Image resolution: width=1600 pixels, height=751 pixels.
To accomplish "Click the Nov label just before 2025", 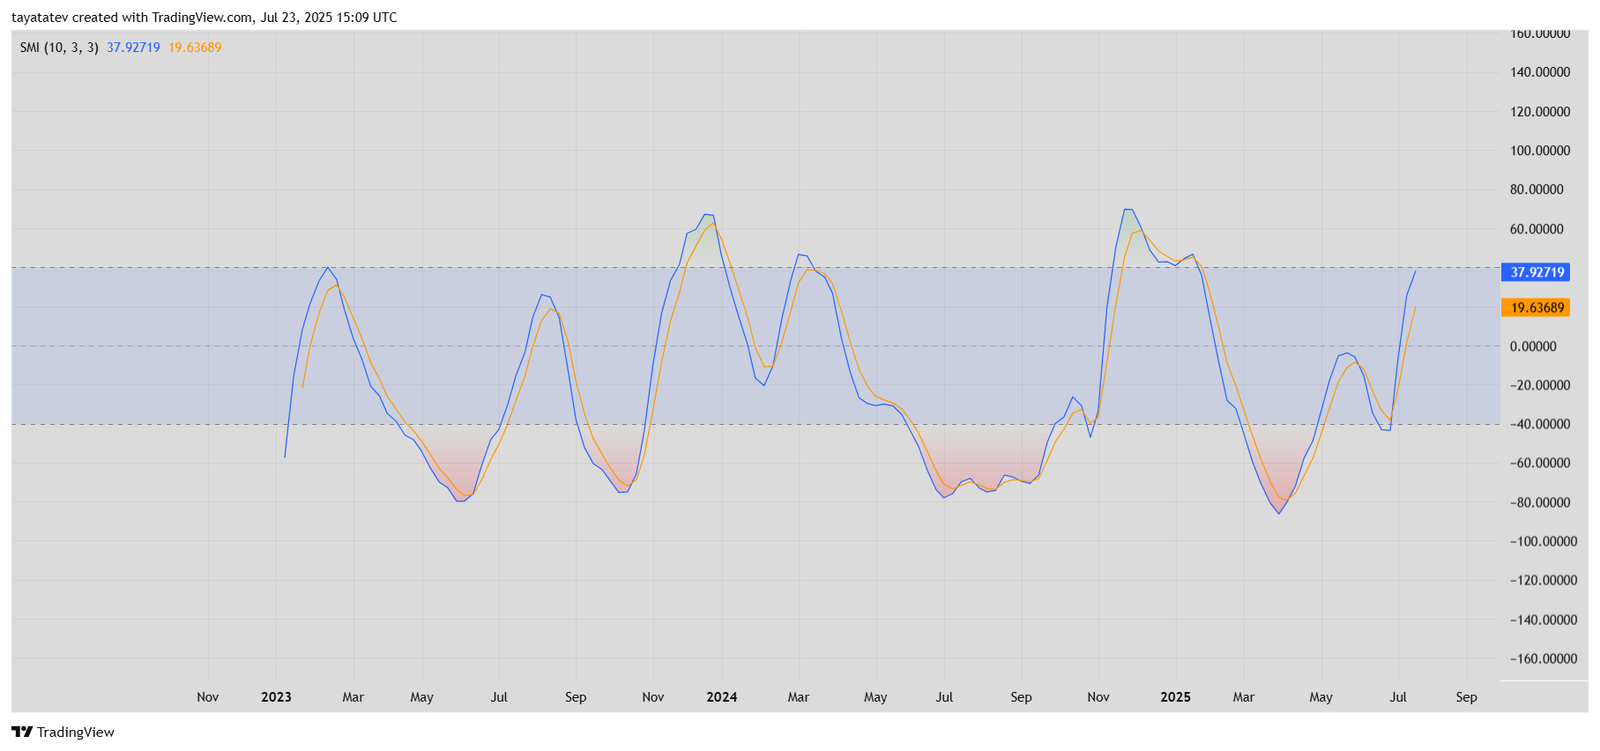I will pos(1098,697).
